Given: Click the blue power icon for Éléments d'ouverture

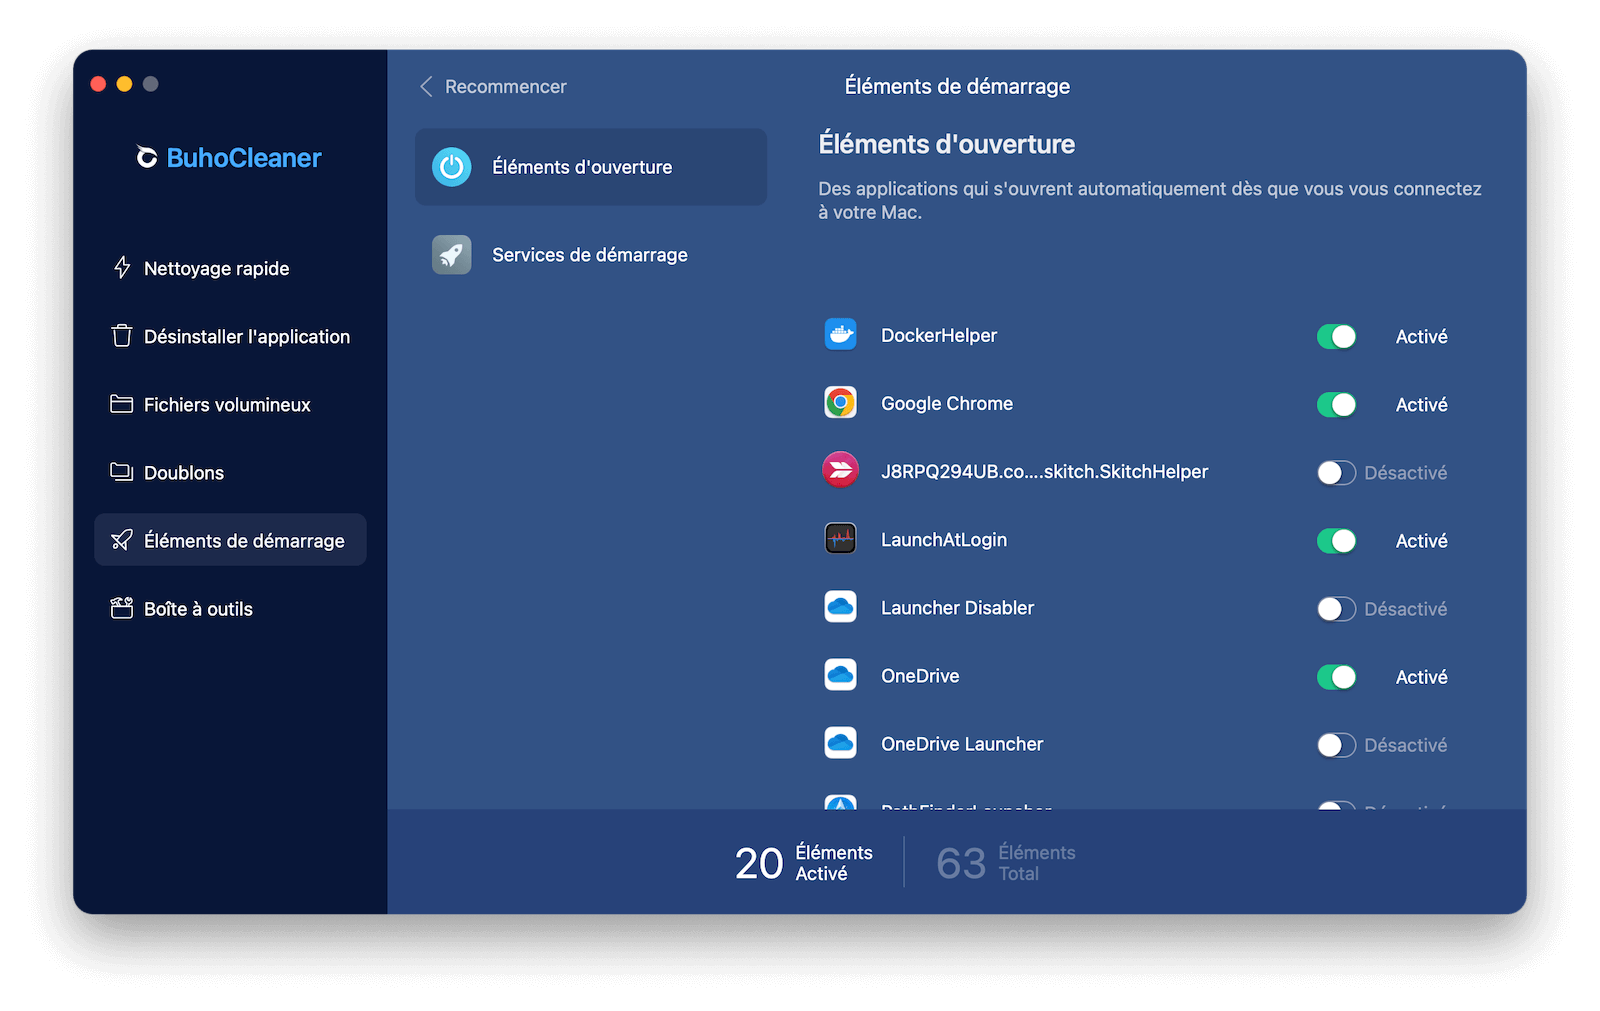Looking at the screenshot, I should coord(452,167).
